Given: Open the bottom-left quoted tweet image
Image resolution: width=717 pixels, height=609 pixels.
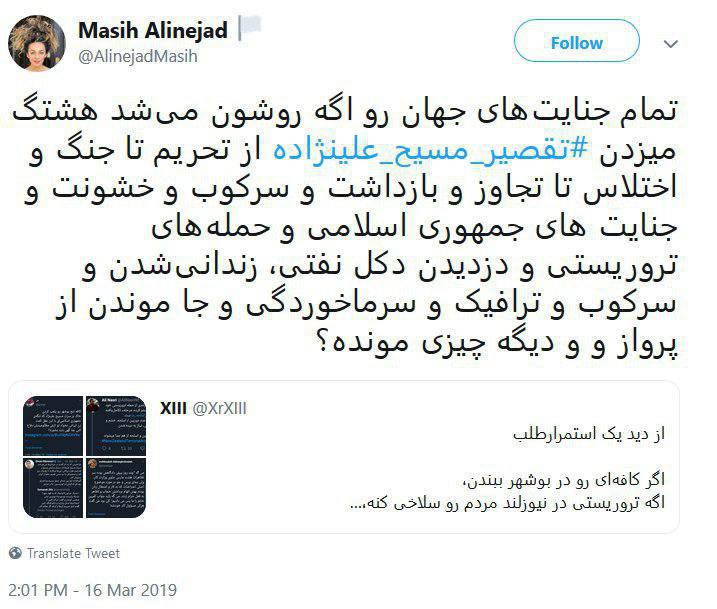Looking at the screenshot, I should point(53,488).
